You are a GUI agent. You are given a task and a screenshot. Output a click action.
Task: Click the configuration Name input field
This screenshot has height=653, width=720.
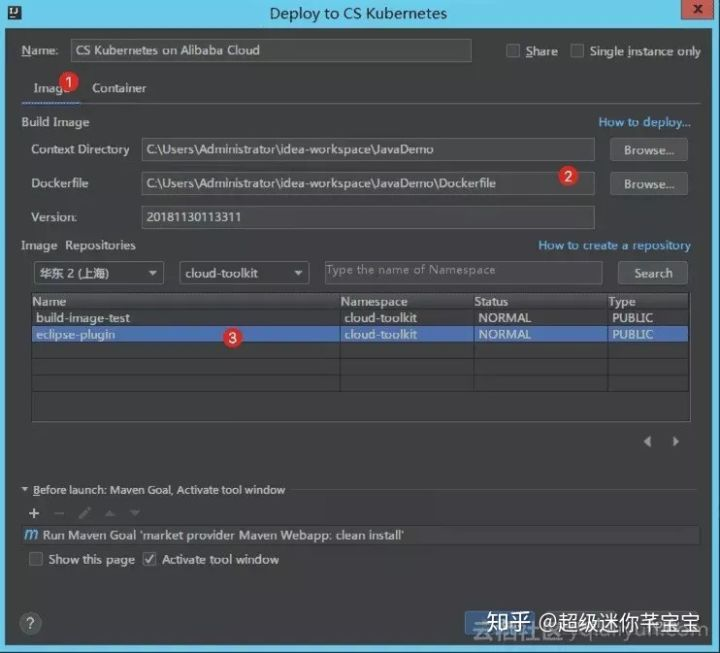coord(271,50)
